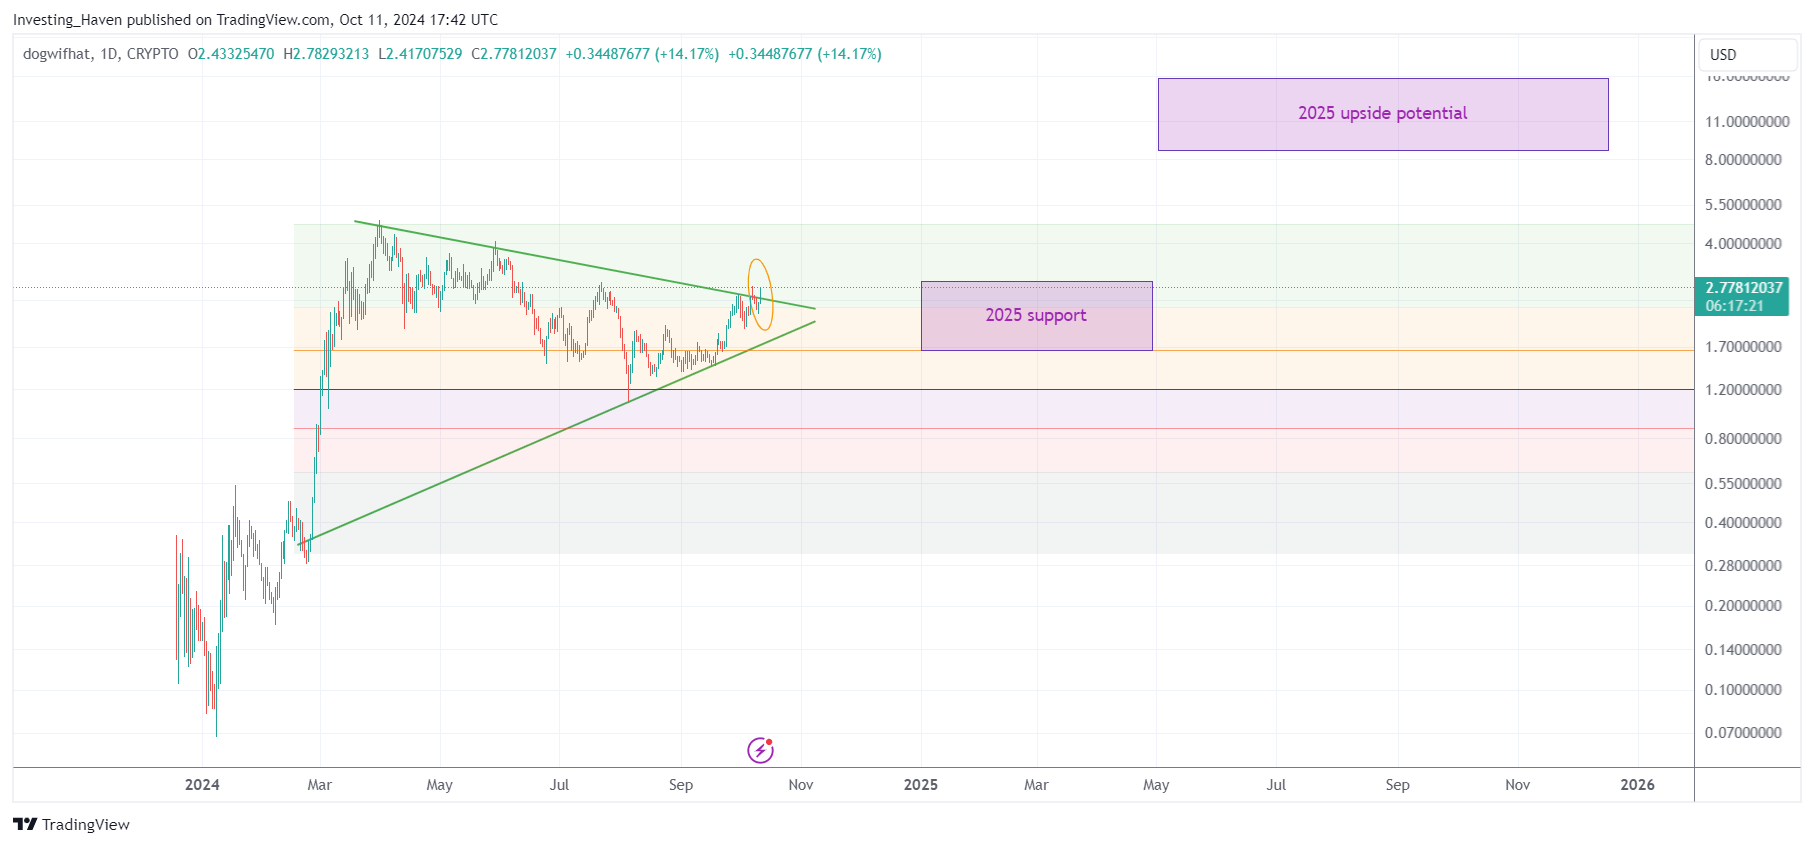Click the 0.80000000 price axis label
The width and height of the screenshot is (1814, 846).
1743,439
